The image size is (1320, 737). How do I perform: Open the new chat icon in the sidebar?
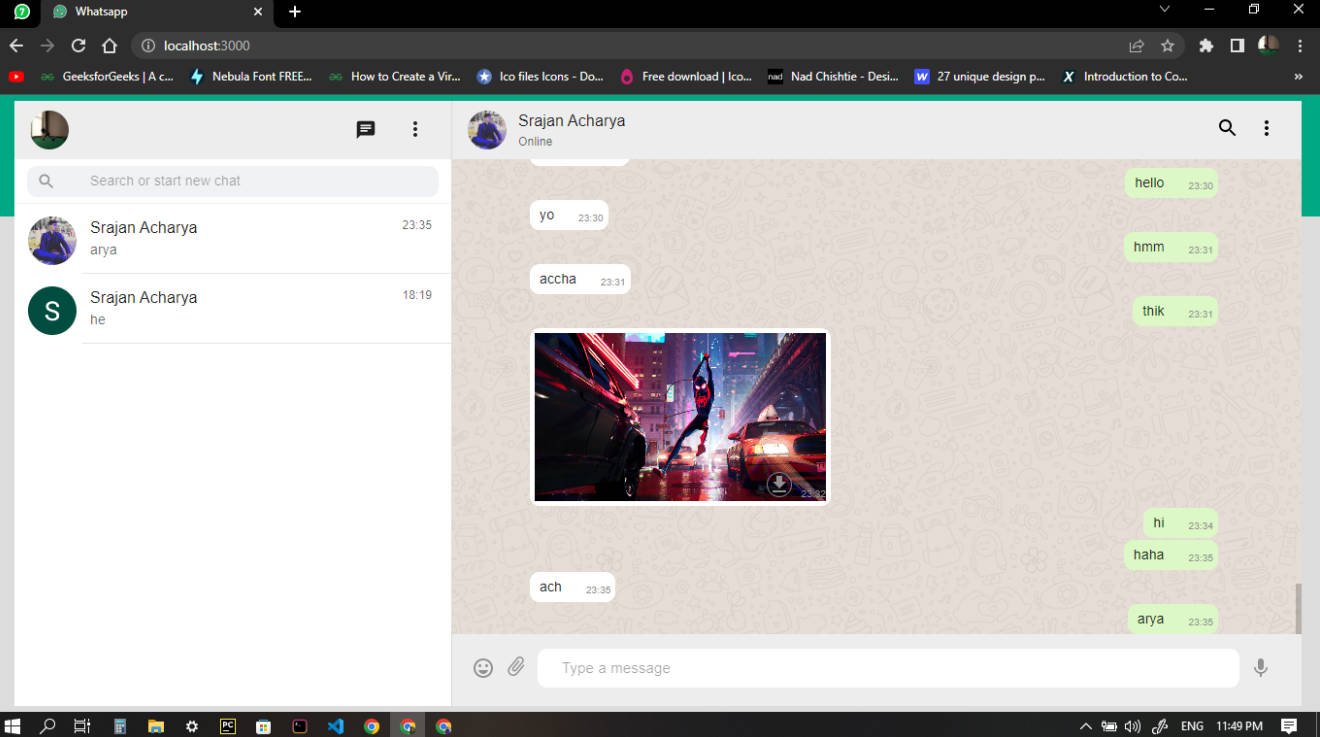point(365,129)
